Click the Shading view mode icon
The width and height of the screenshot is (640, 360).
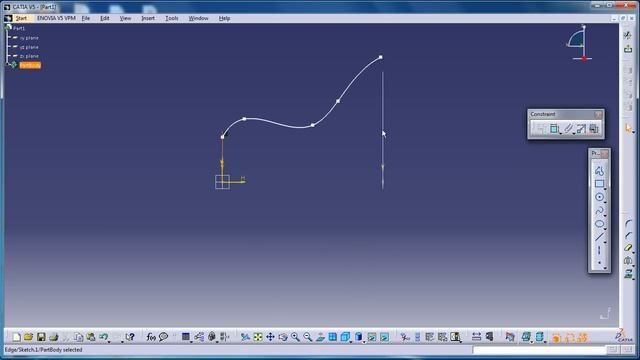(358, 337)
